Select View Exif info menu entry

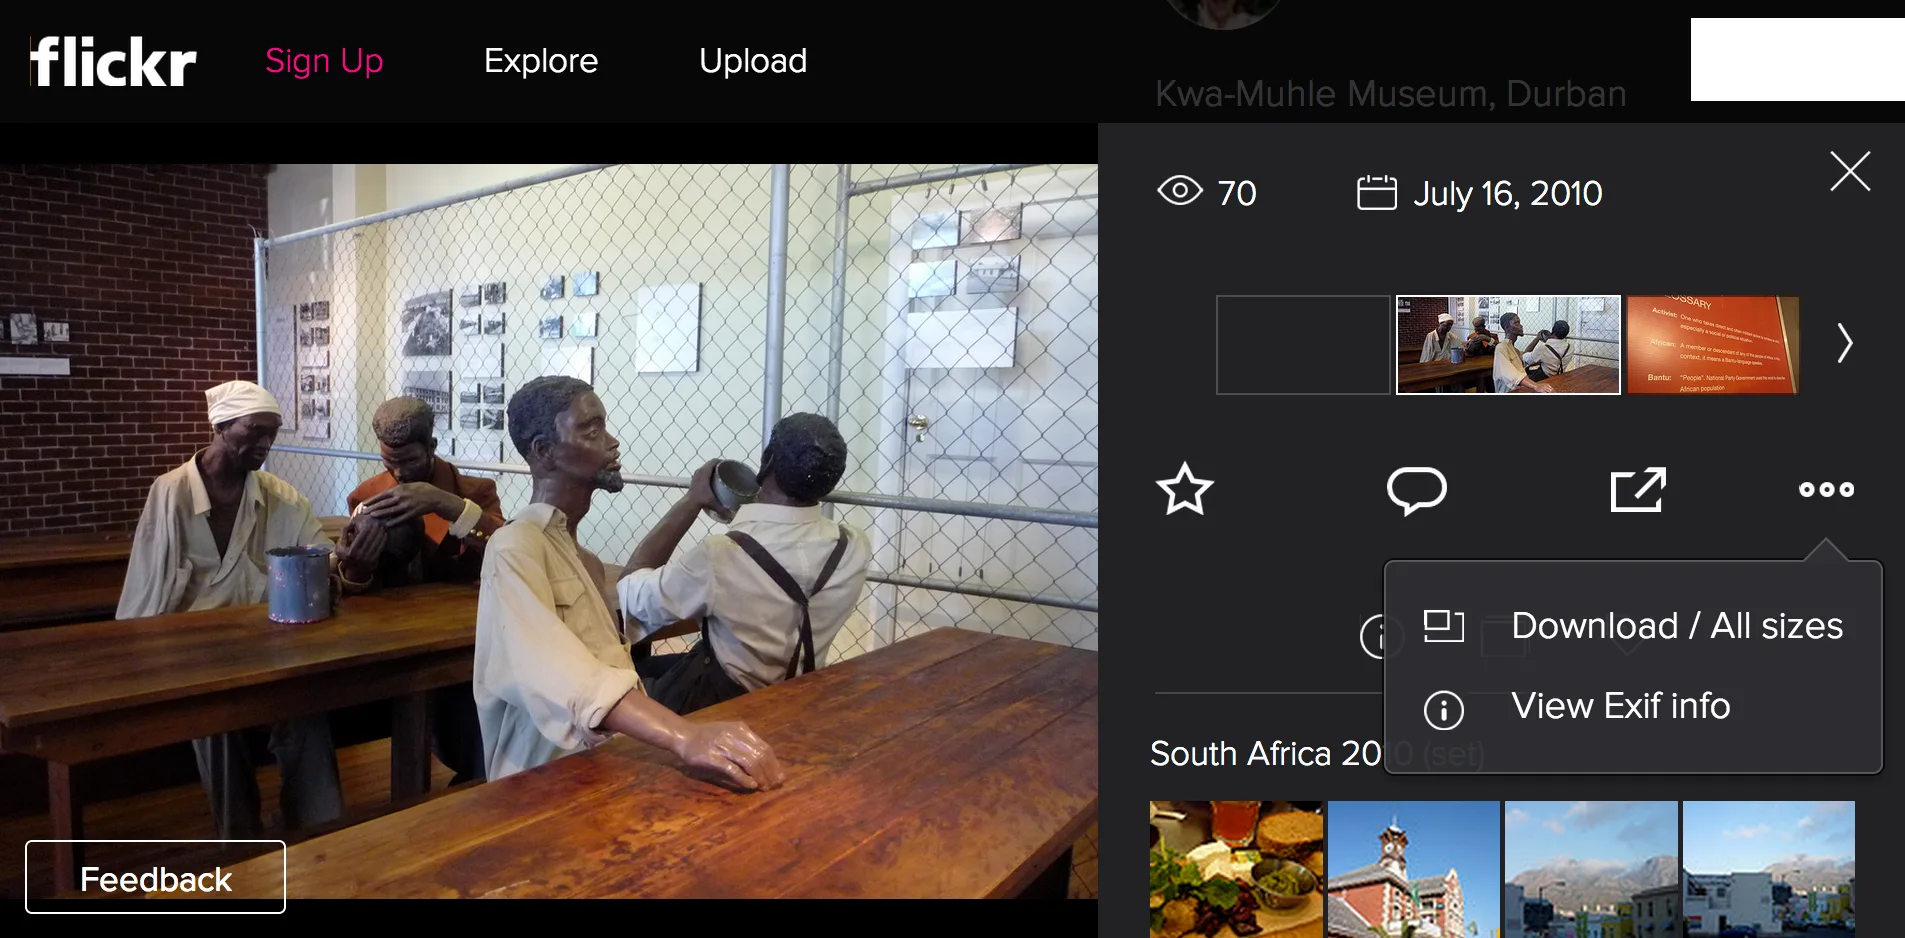(x=1620, y=707)
